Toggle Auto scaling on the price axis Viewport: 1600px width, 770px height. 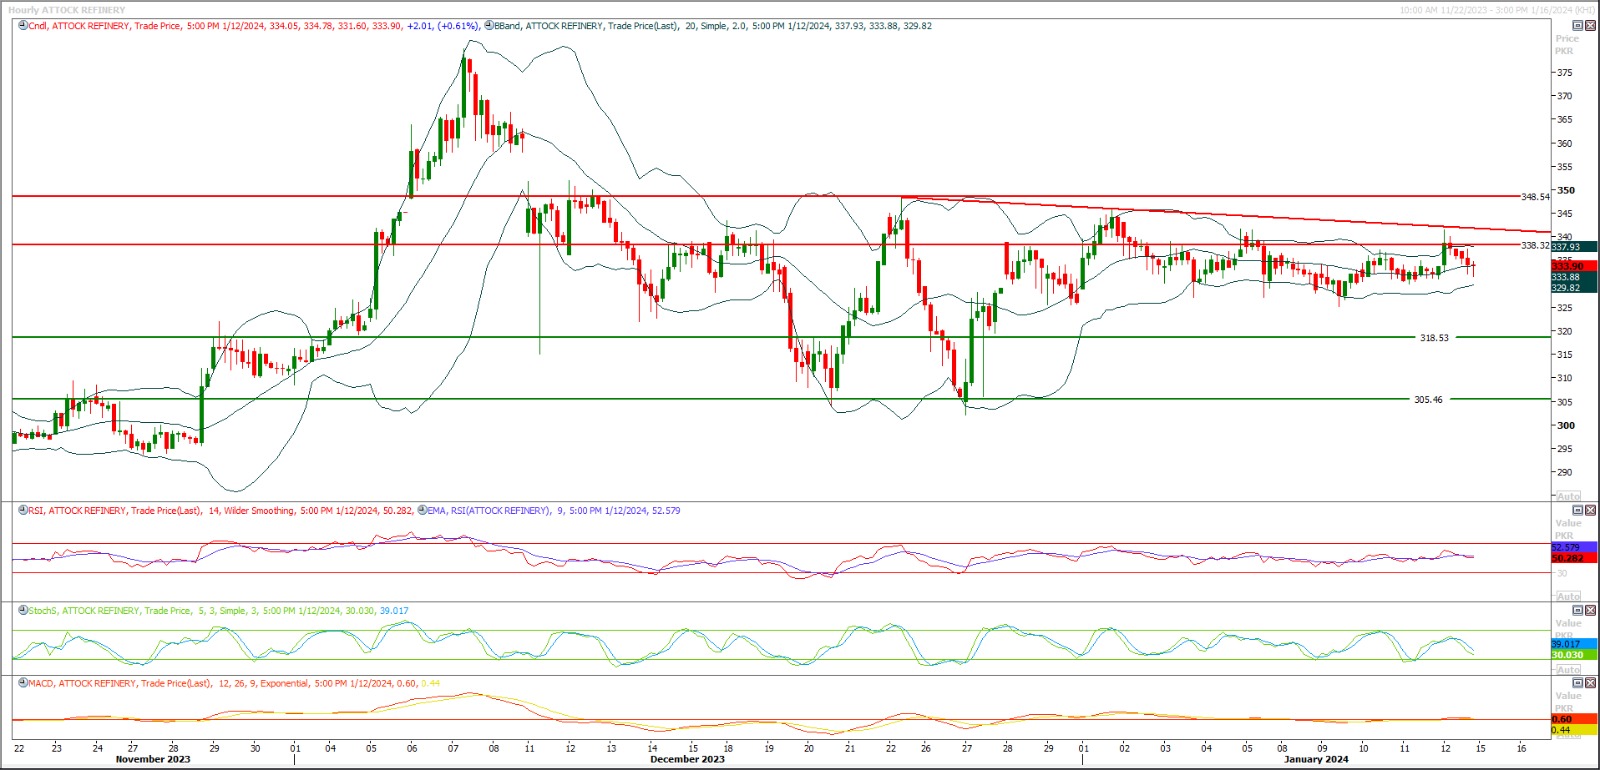(x=1568, y=496)
